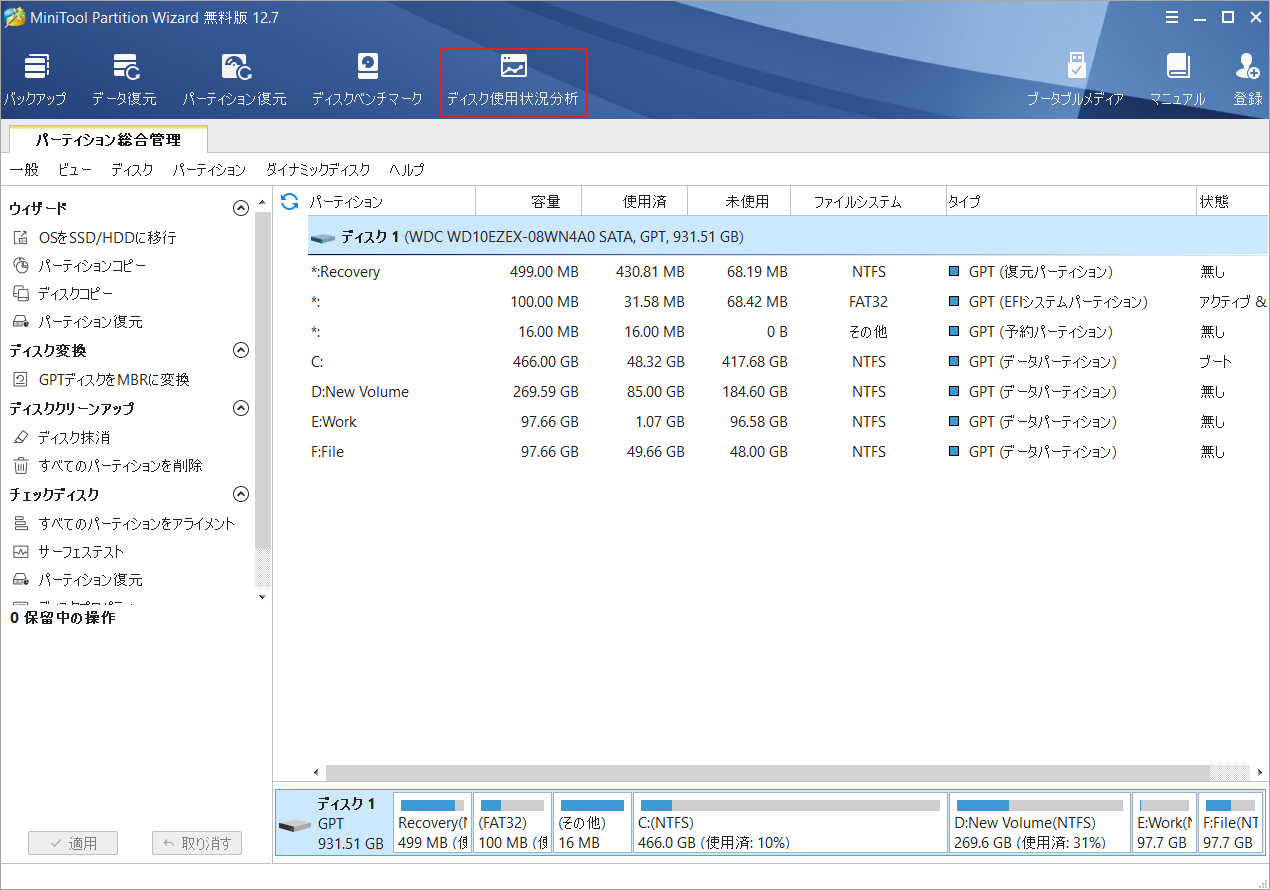This screenshot has height=890, width=1270.
Task: Open the ブータブルメディア builder
Action: [x=1076, y=78]
